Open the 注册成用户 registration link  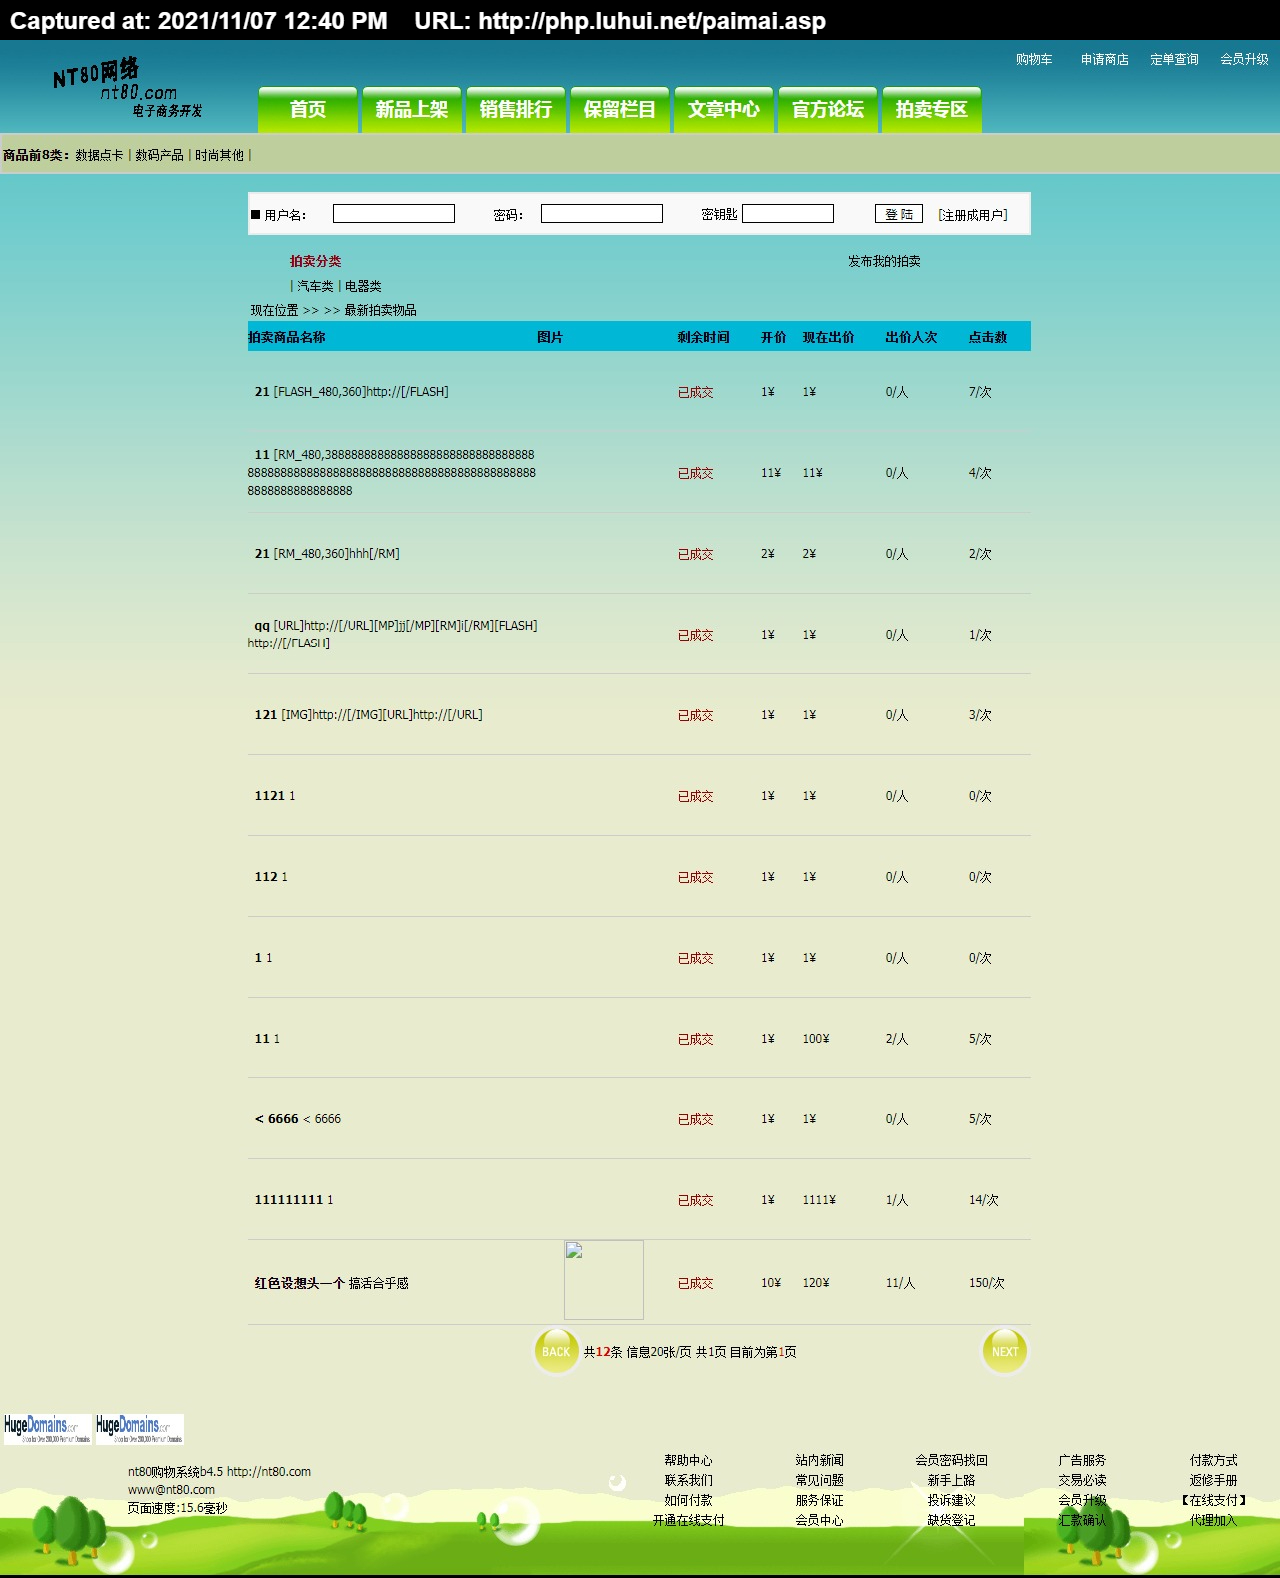pos(973,215)
